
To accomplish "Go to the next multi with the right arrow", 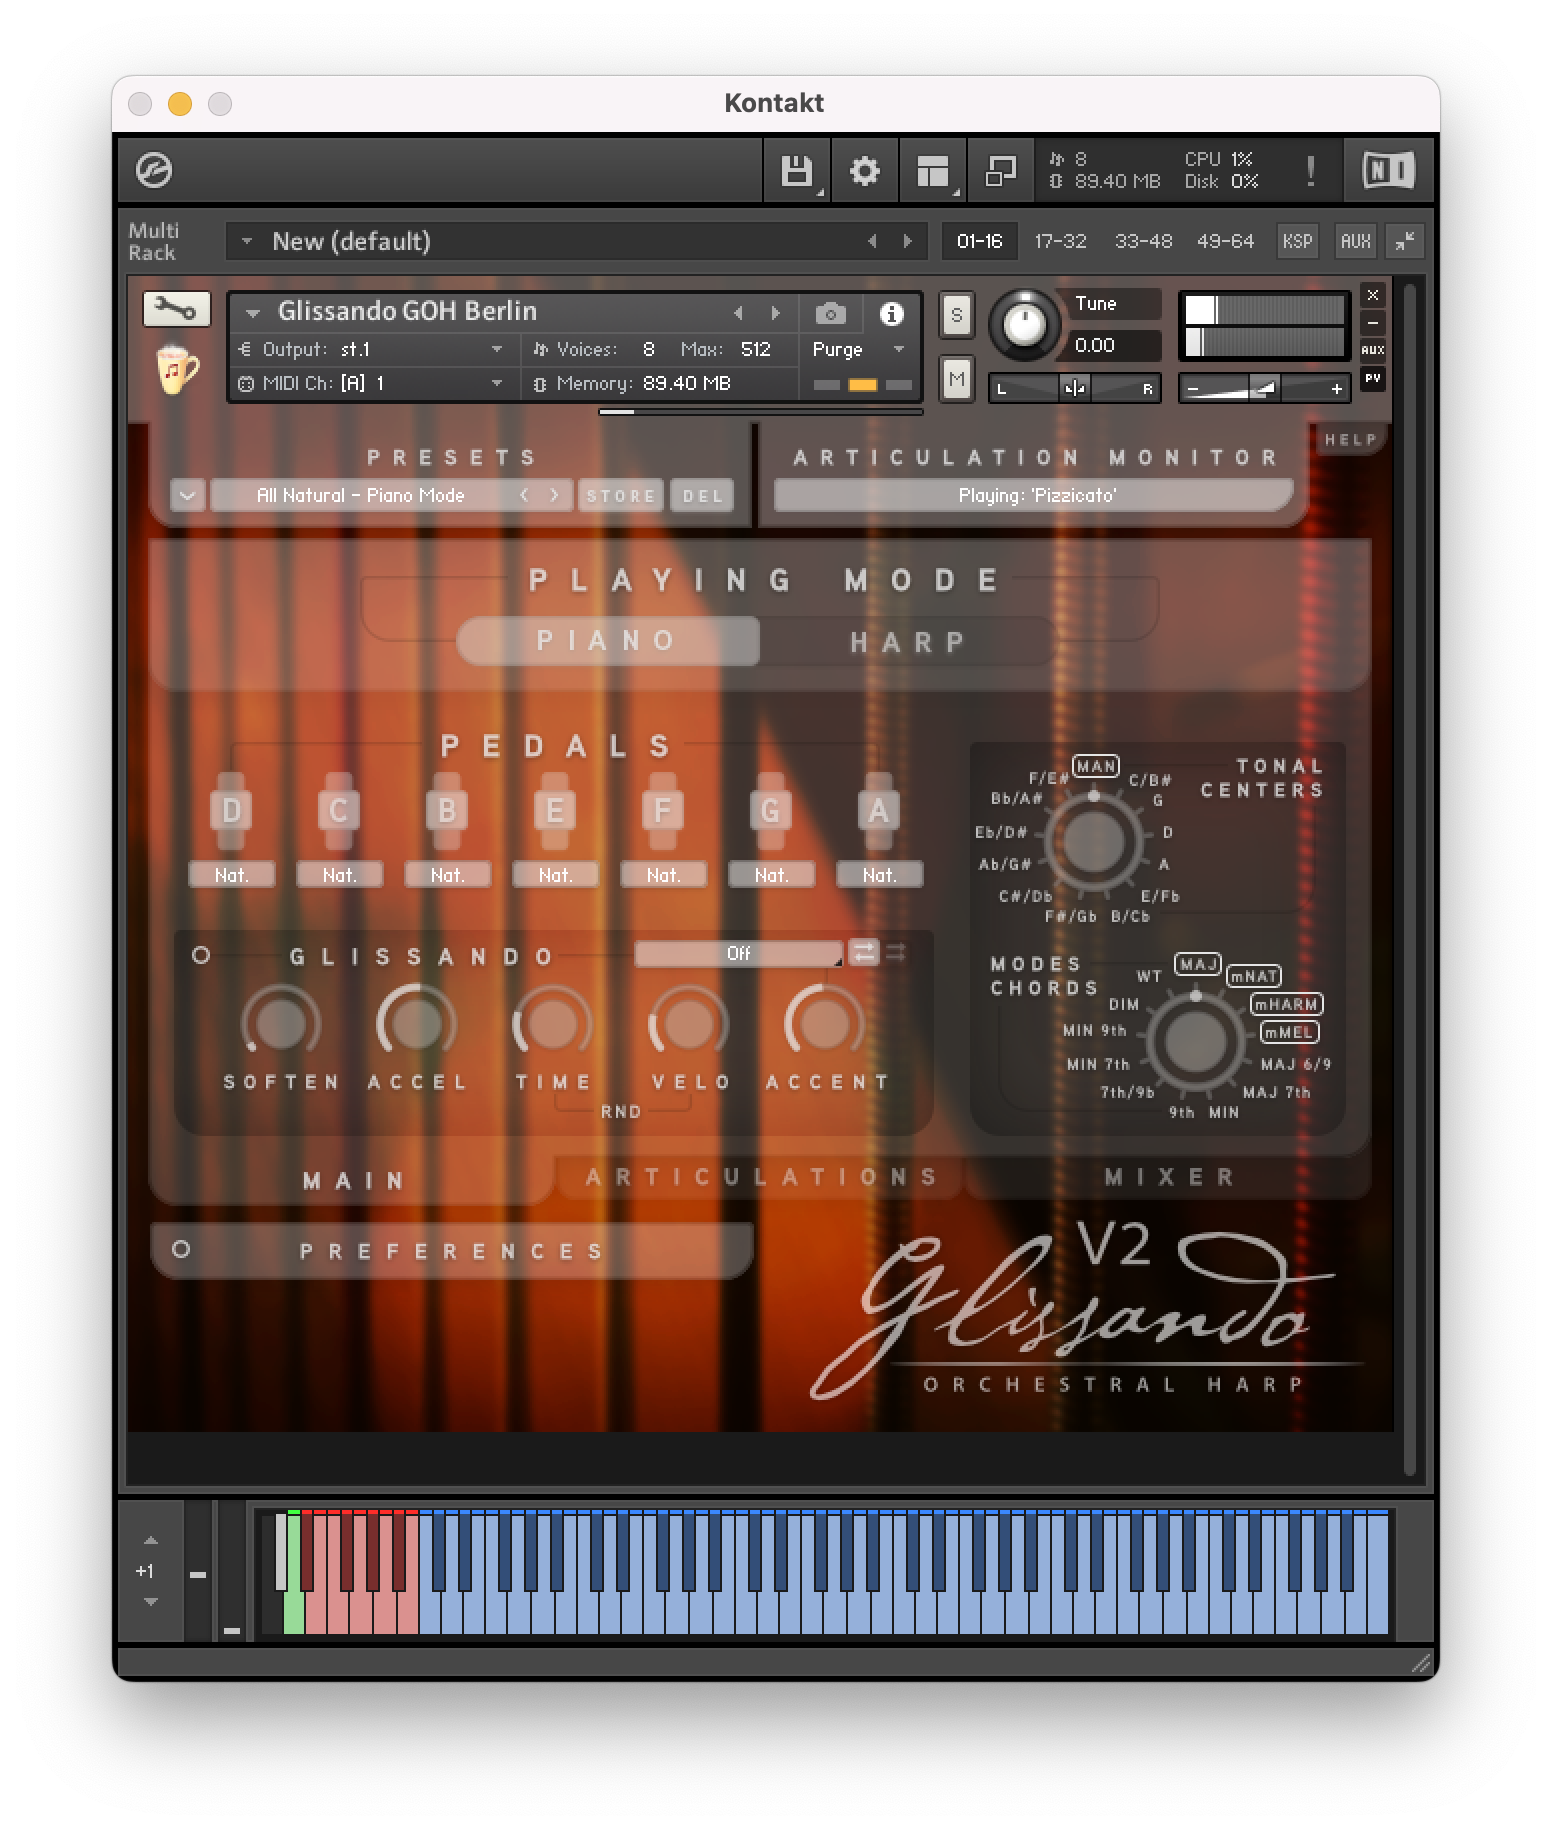I will (907, 241).
